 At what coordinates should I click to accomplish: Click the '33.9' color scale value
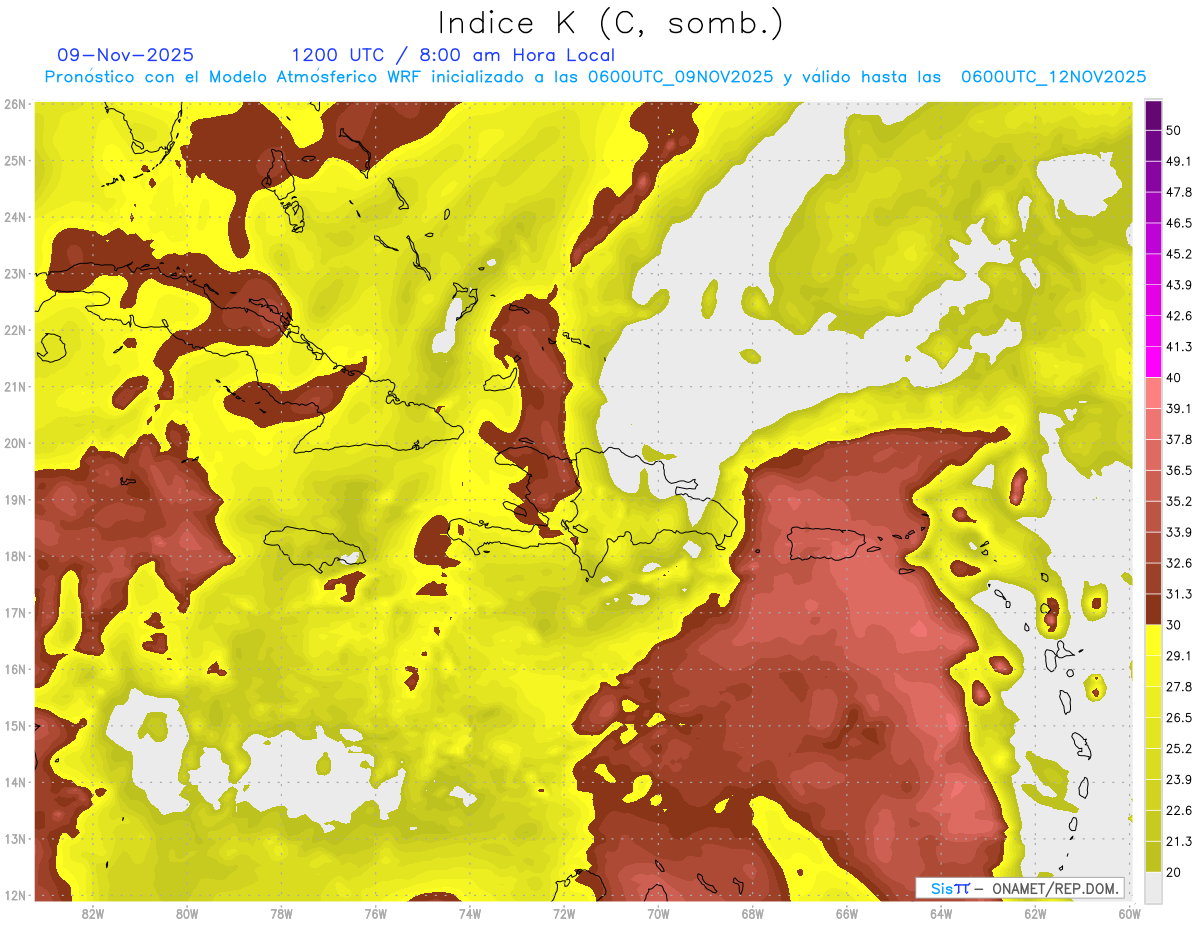1179,532
